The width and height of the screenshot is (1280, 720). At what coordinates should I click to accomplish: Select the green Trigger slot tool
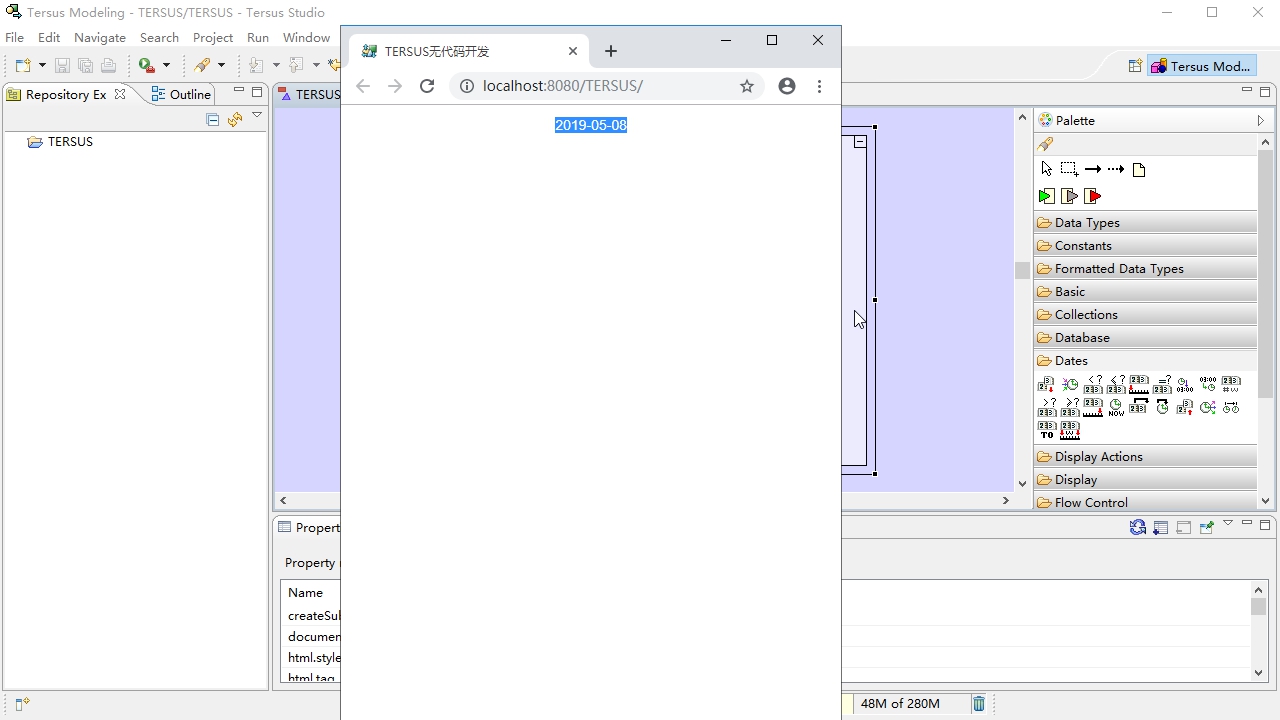pos(1046,196)
